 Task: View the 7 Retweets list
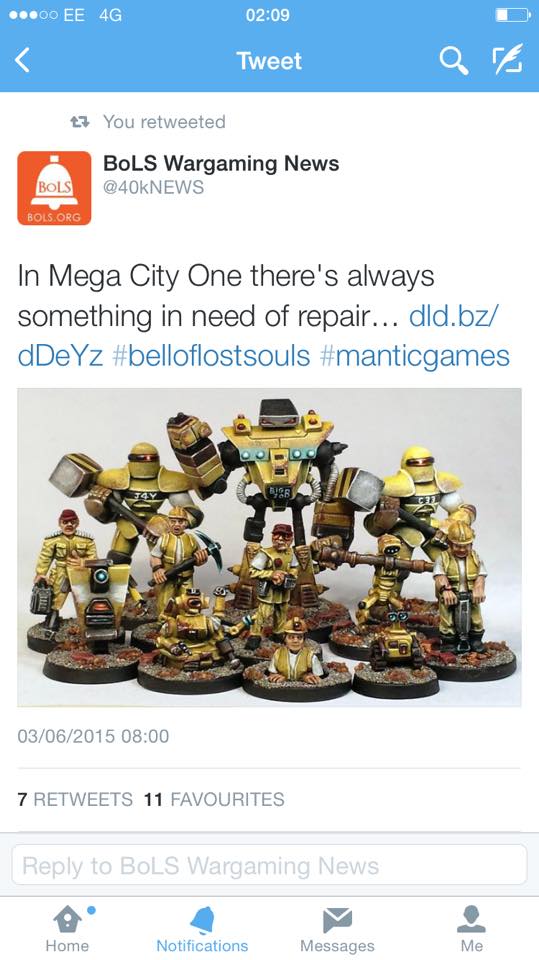coord(75,799)
